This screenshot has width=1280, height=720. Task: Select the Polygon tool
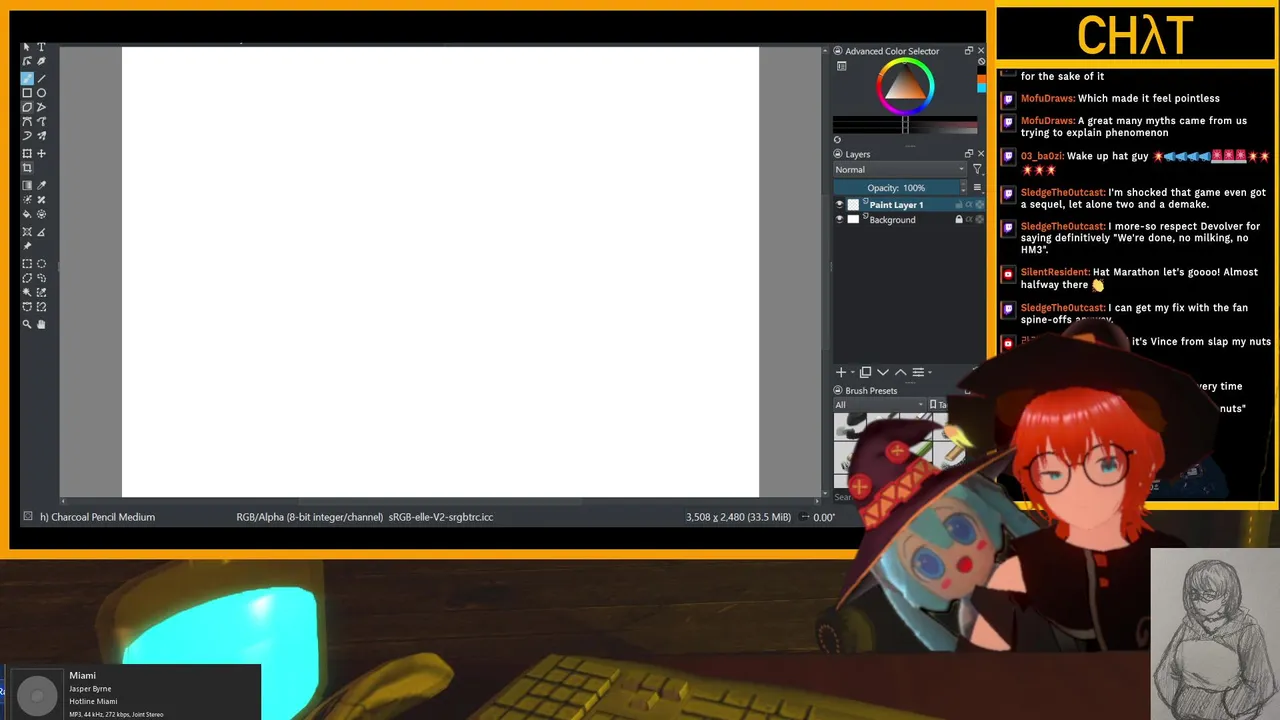pos(27,107)
